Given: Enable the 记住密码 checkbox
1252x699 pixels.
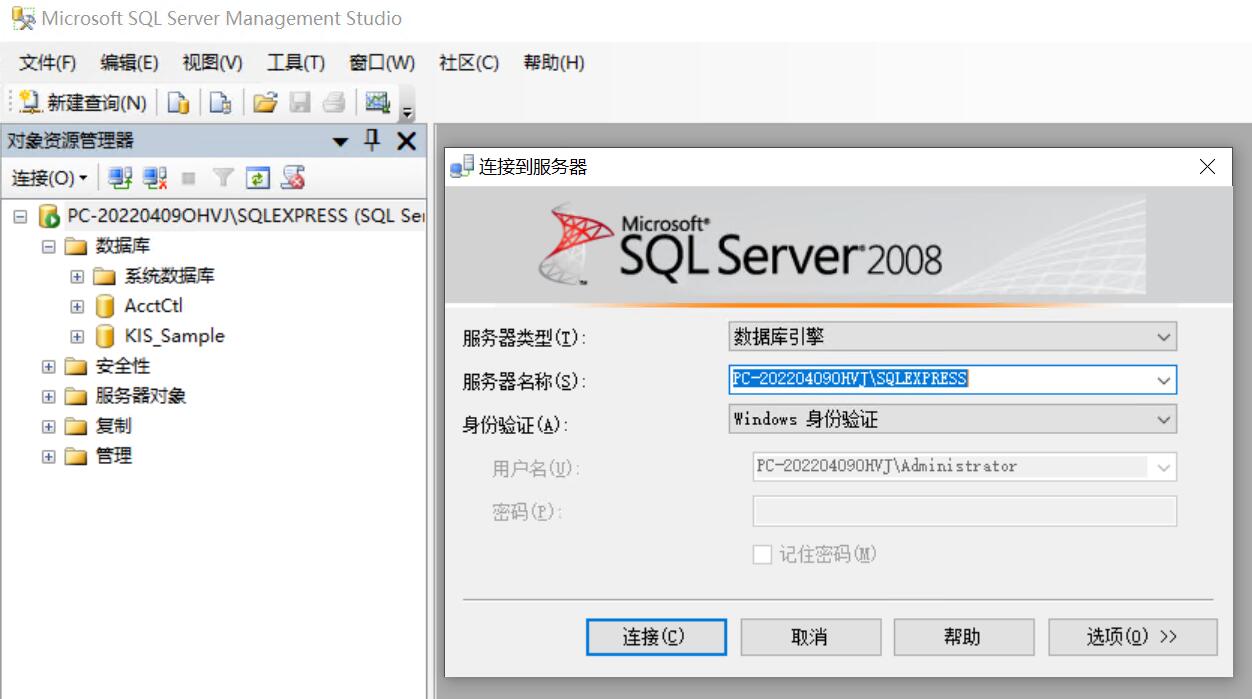Looking at the screenshot, I should point(762,554).
